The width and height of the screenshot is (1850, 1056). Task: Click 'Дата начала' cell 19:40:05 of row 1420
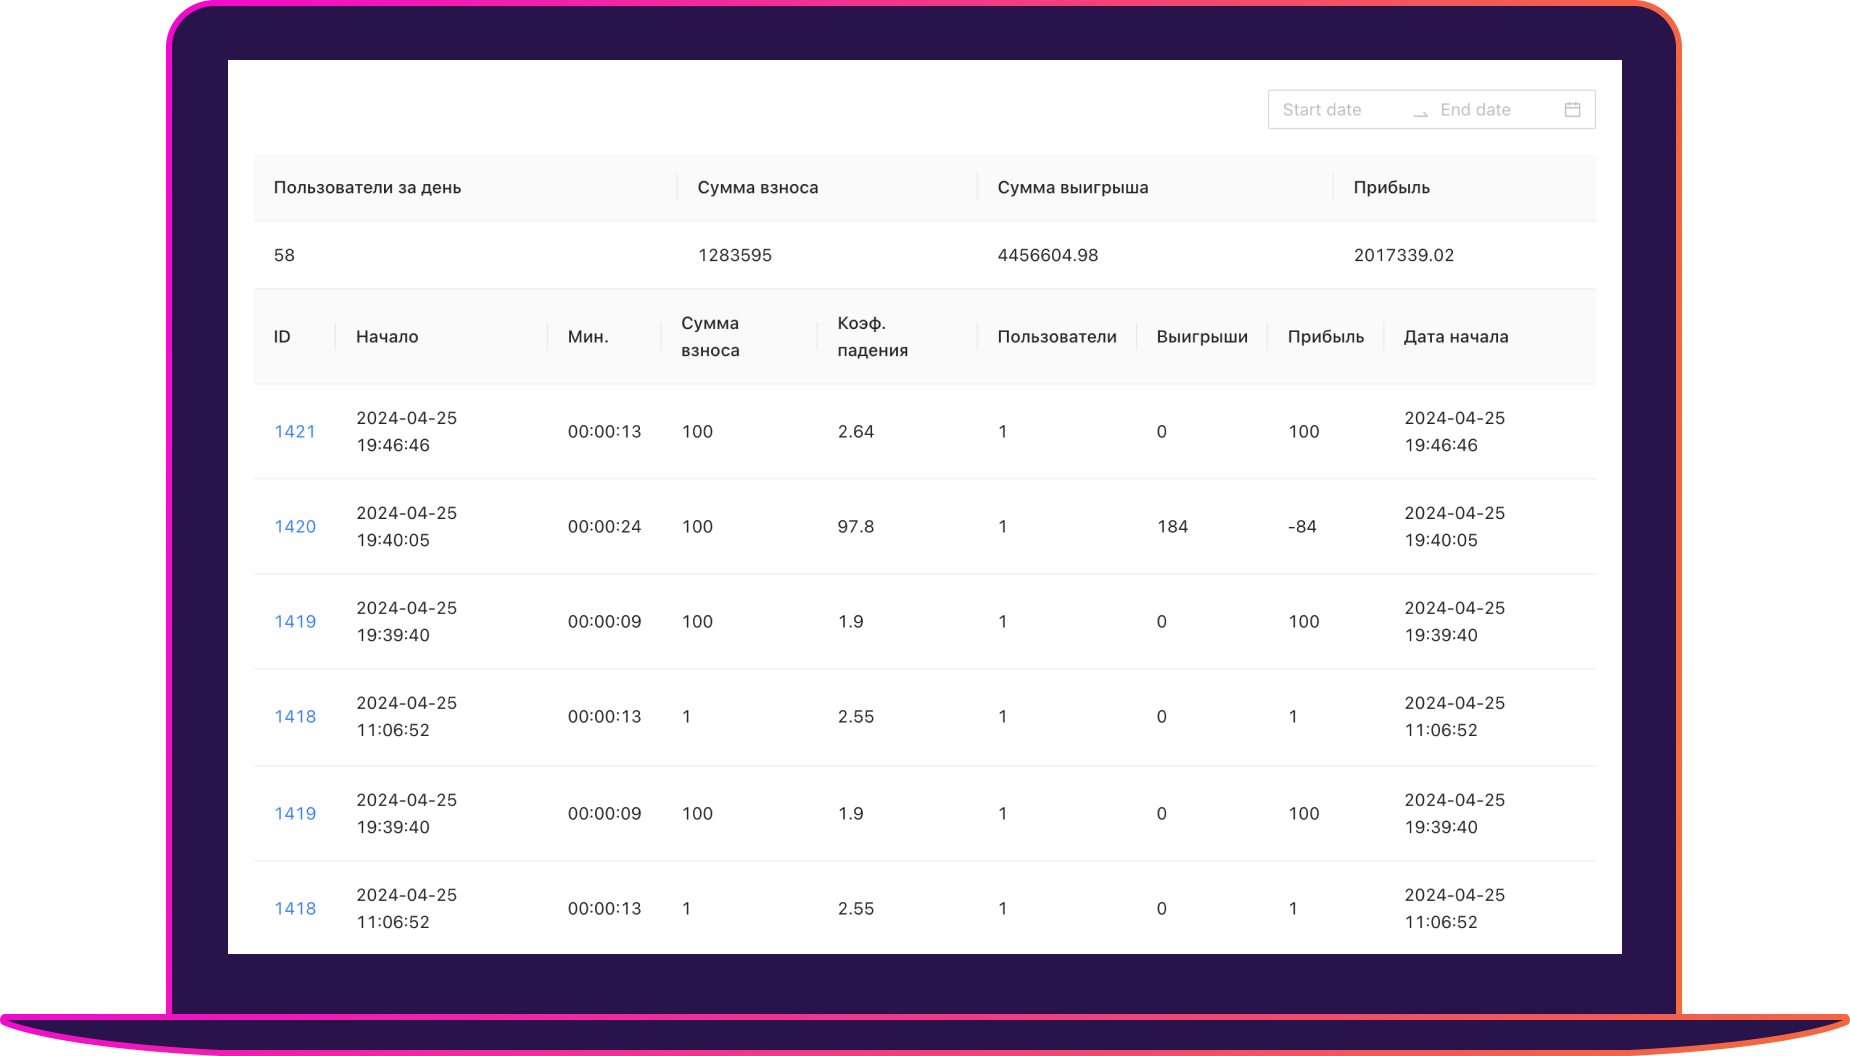1455,527
